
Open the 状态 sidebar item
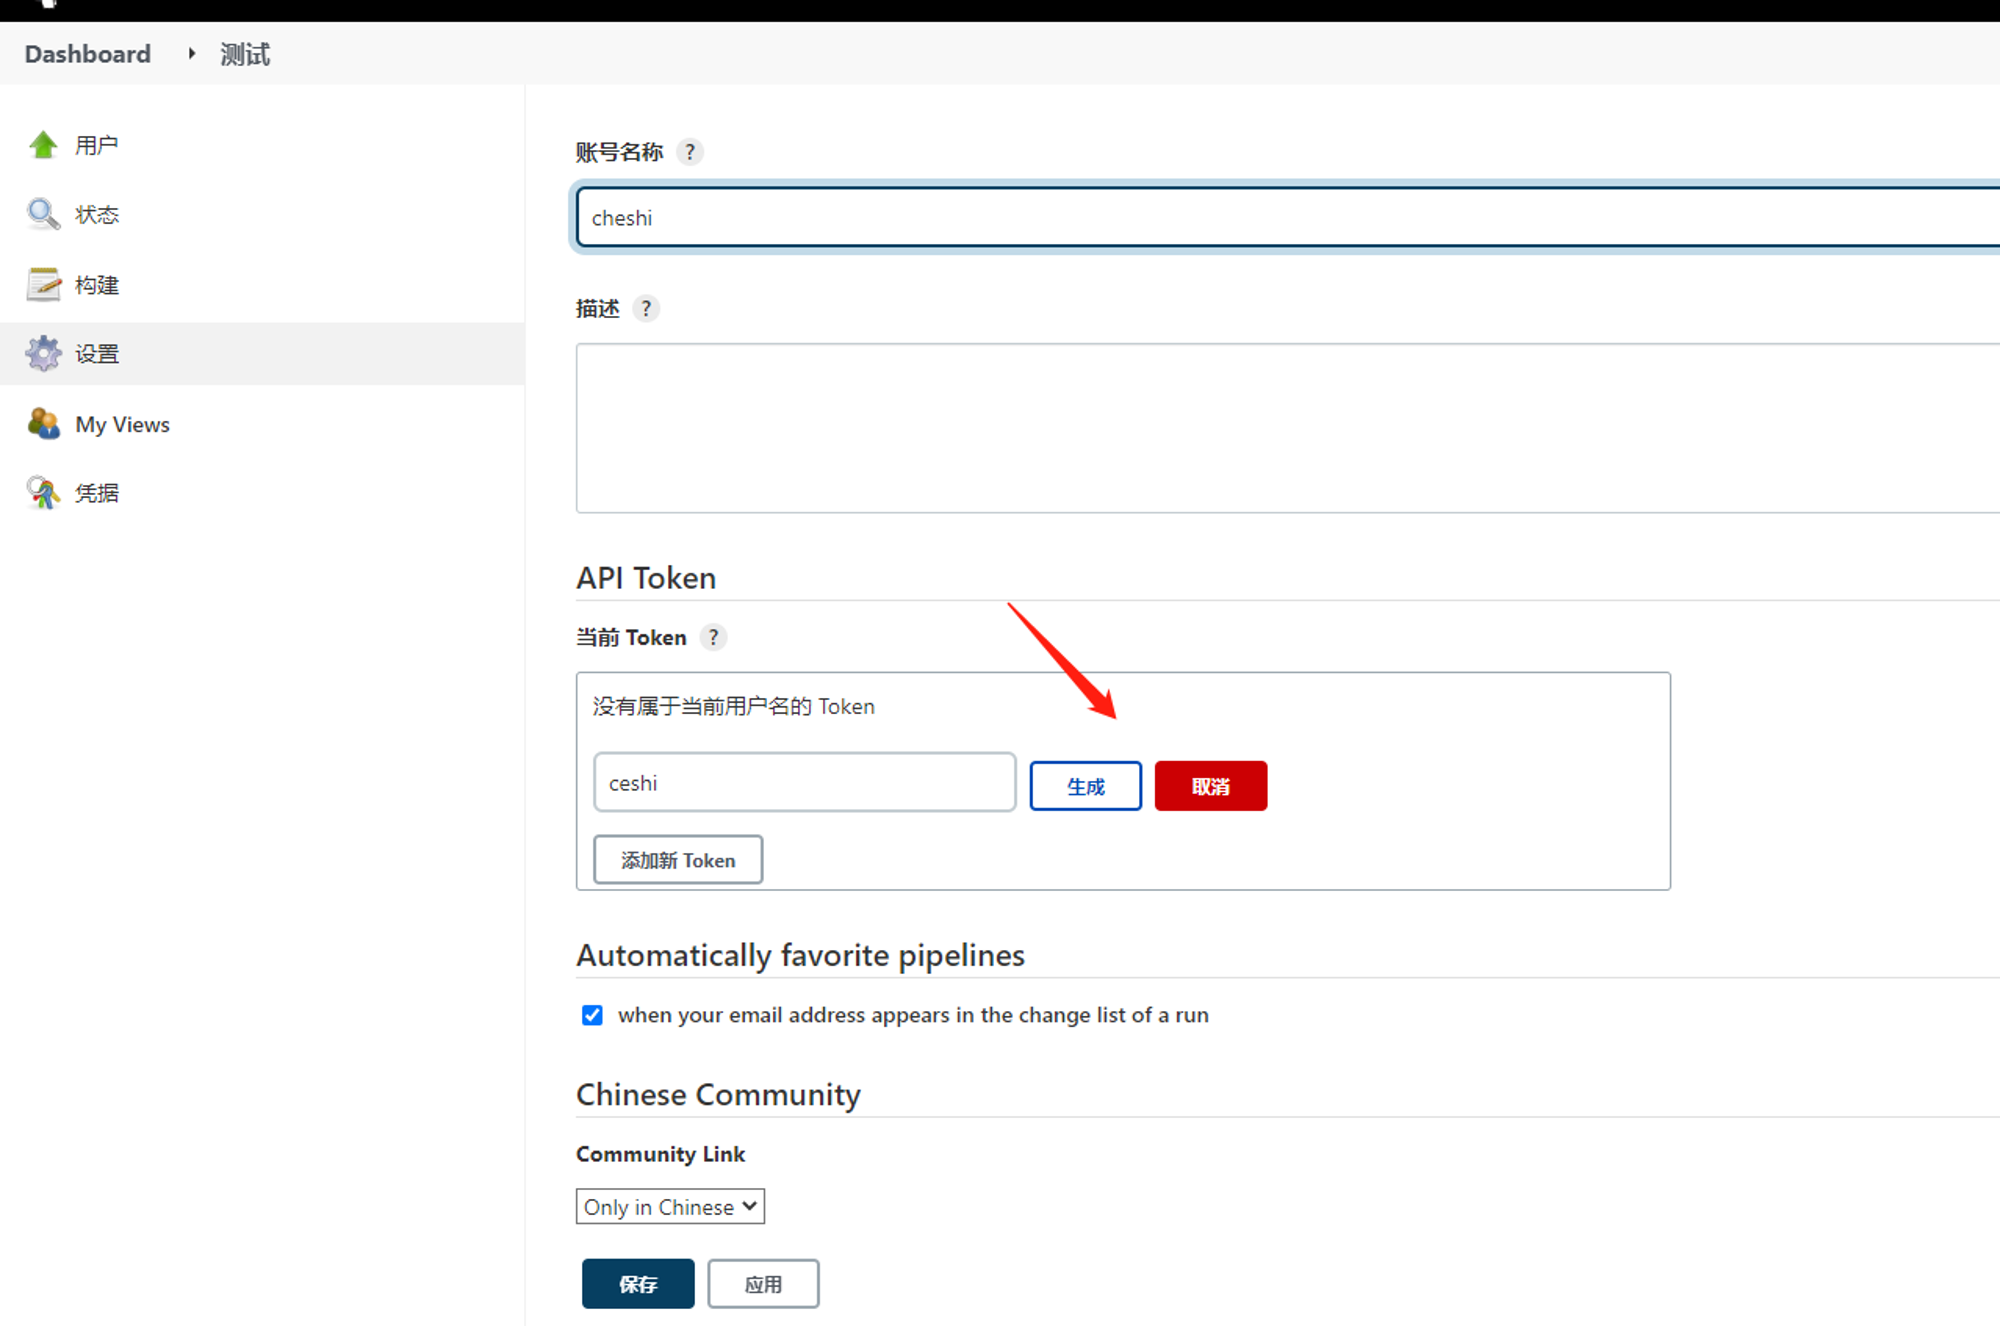click(97, 214)
